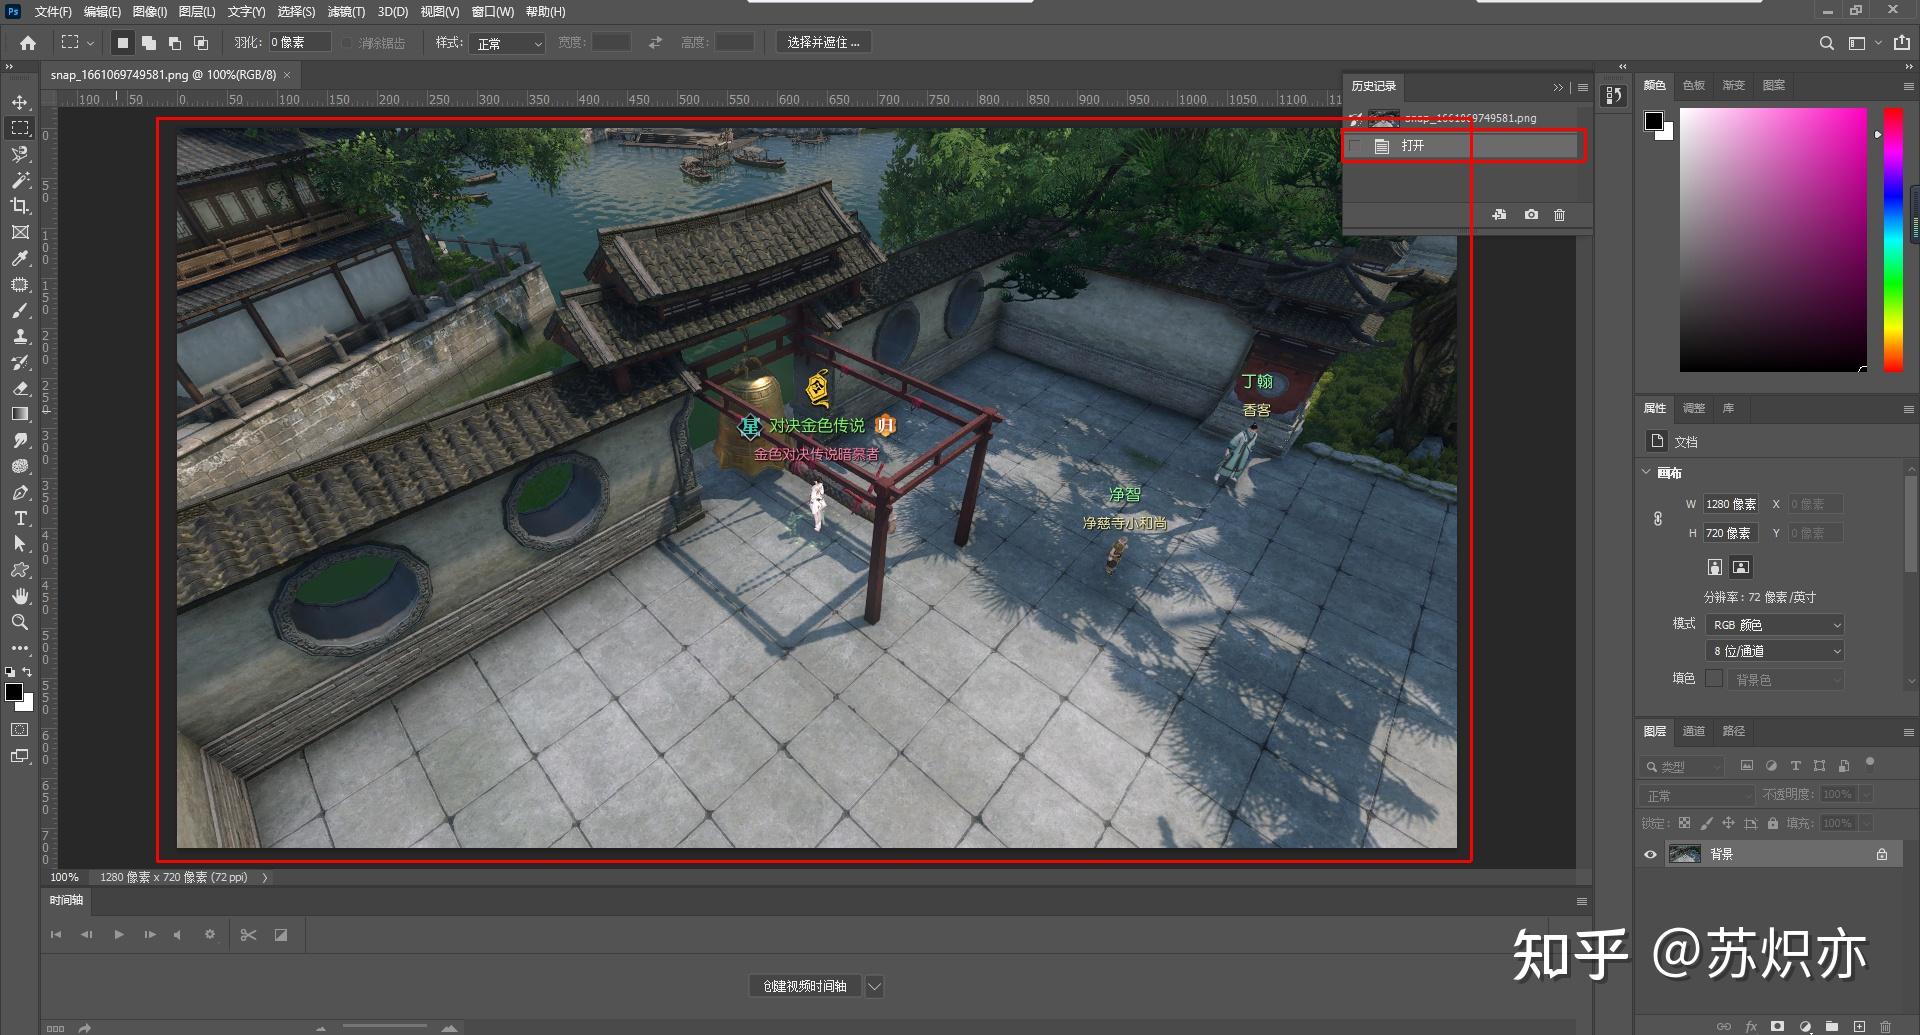1920x1035 pixels.
Task: Open the 填色 背景色 dropdown
Action: 1785,679
